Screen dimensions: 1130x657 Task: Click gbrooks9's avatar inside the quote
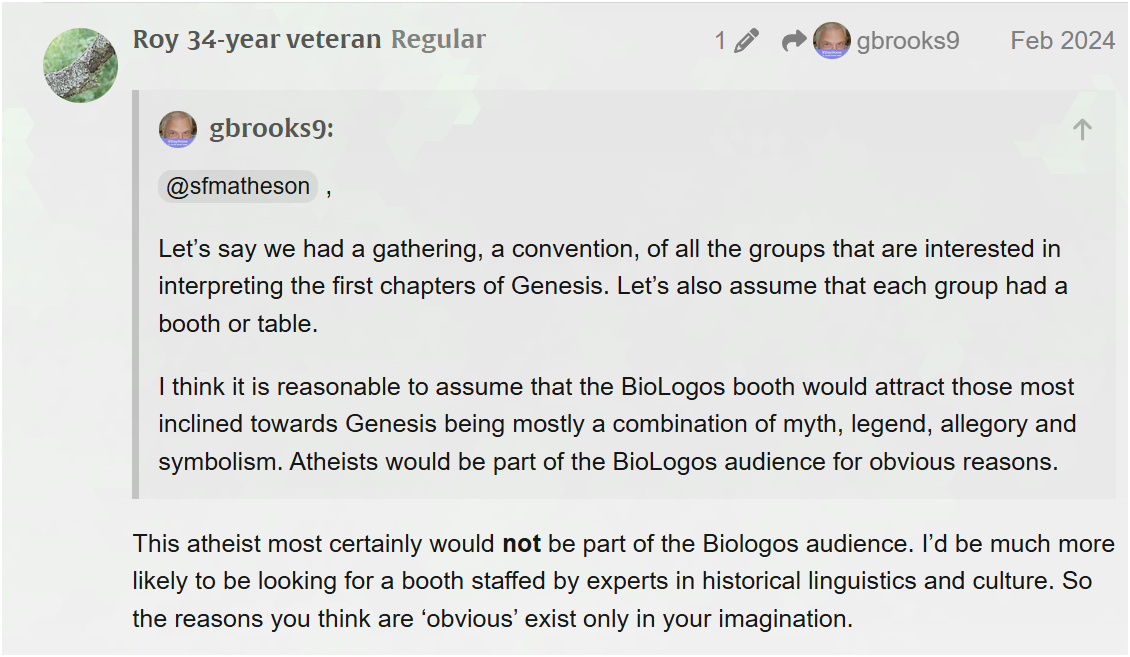(x=178, y=129)
